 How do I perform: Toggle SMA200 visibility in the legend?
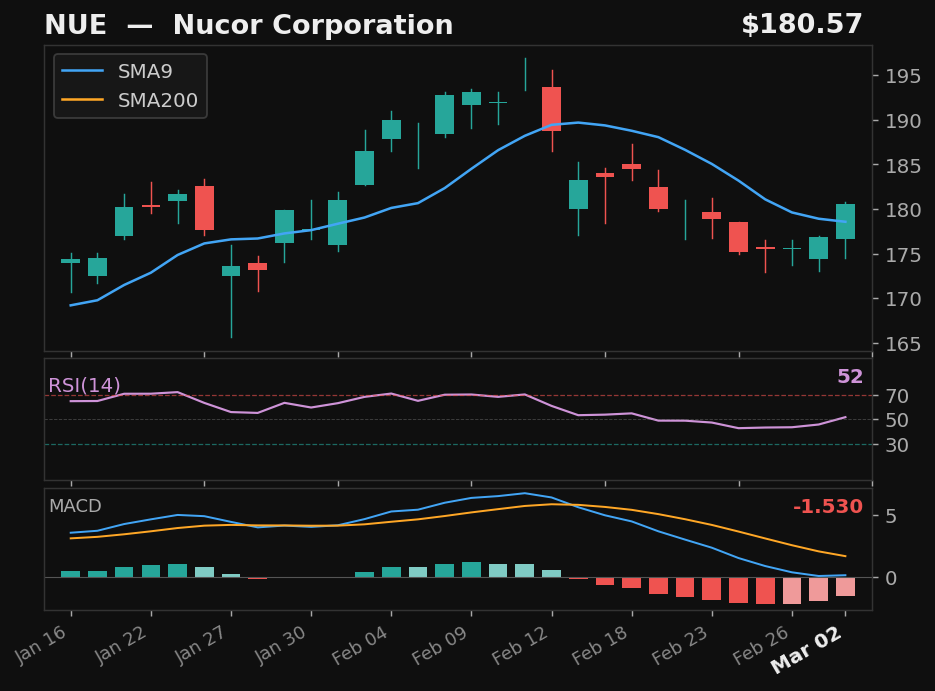click(157, 100)
